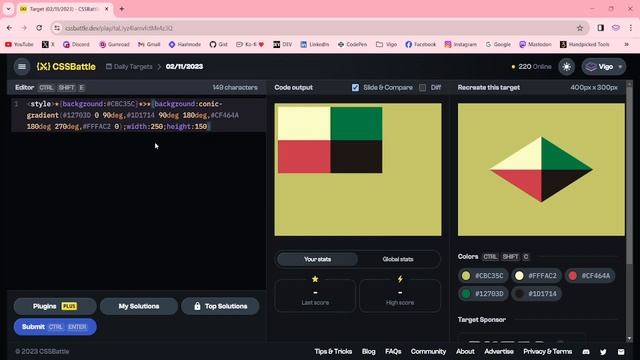Viewport: 640px width, 360px height.
Task: Copy color #CBC35C swatch
Action: (x=483, y=276)
